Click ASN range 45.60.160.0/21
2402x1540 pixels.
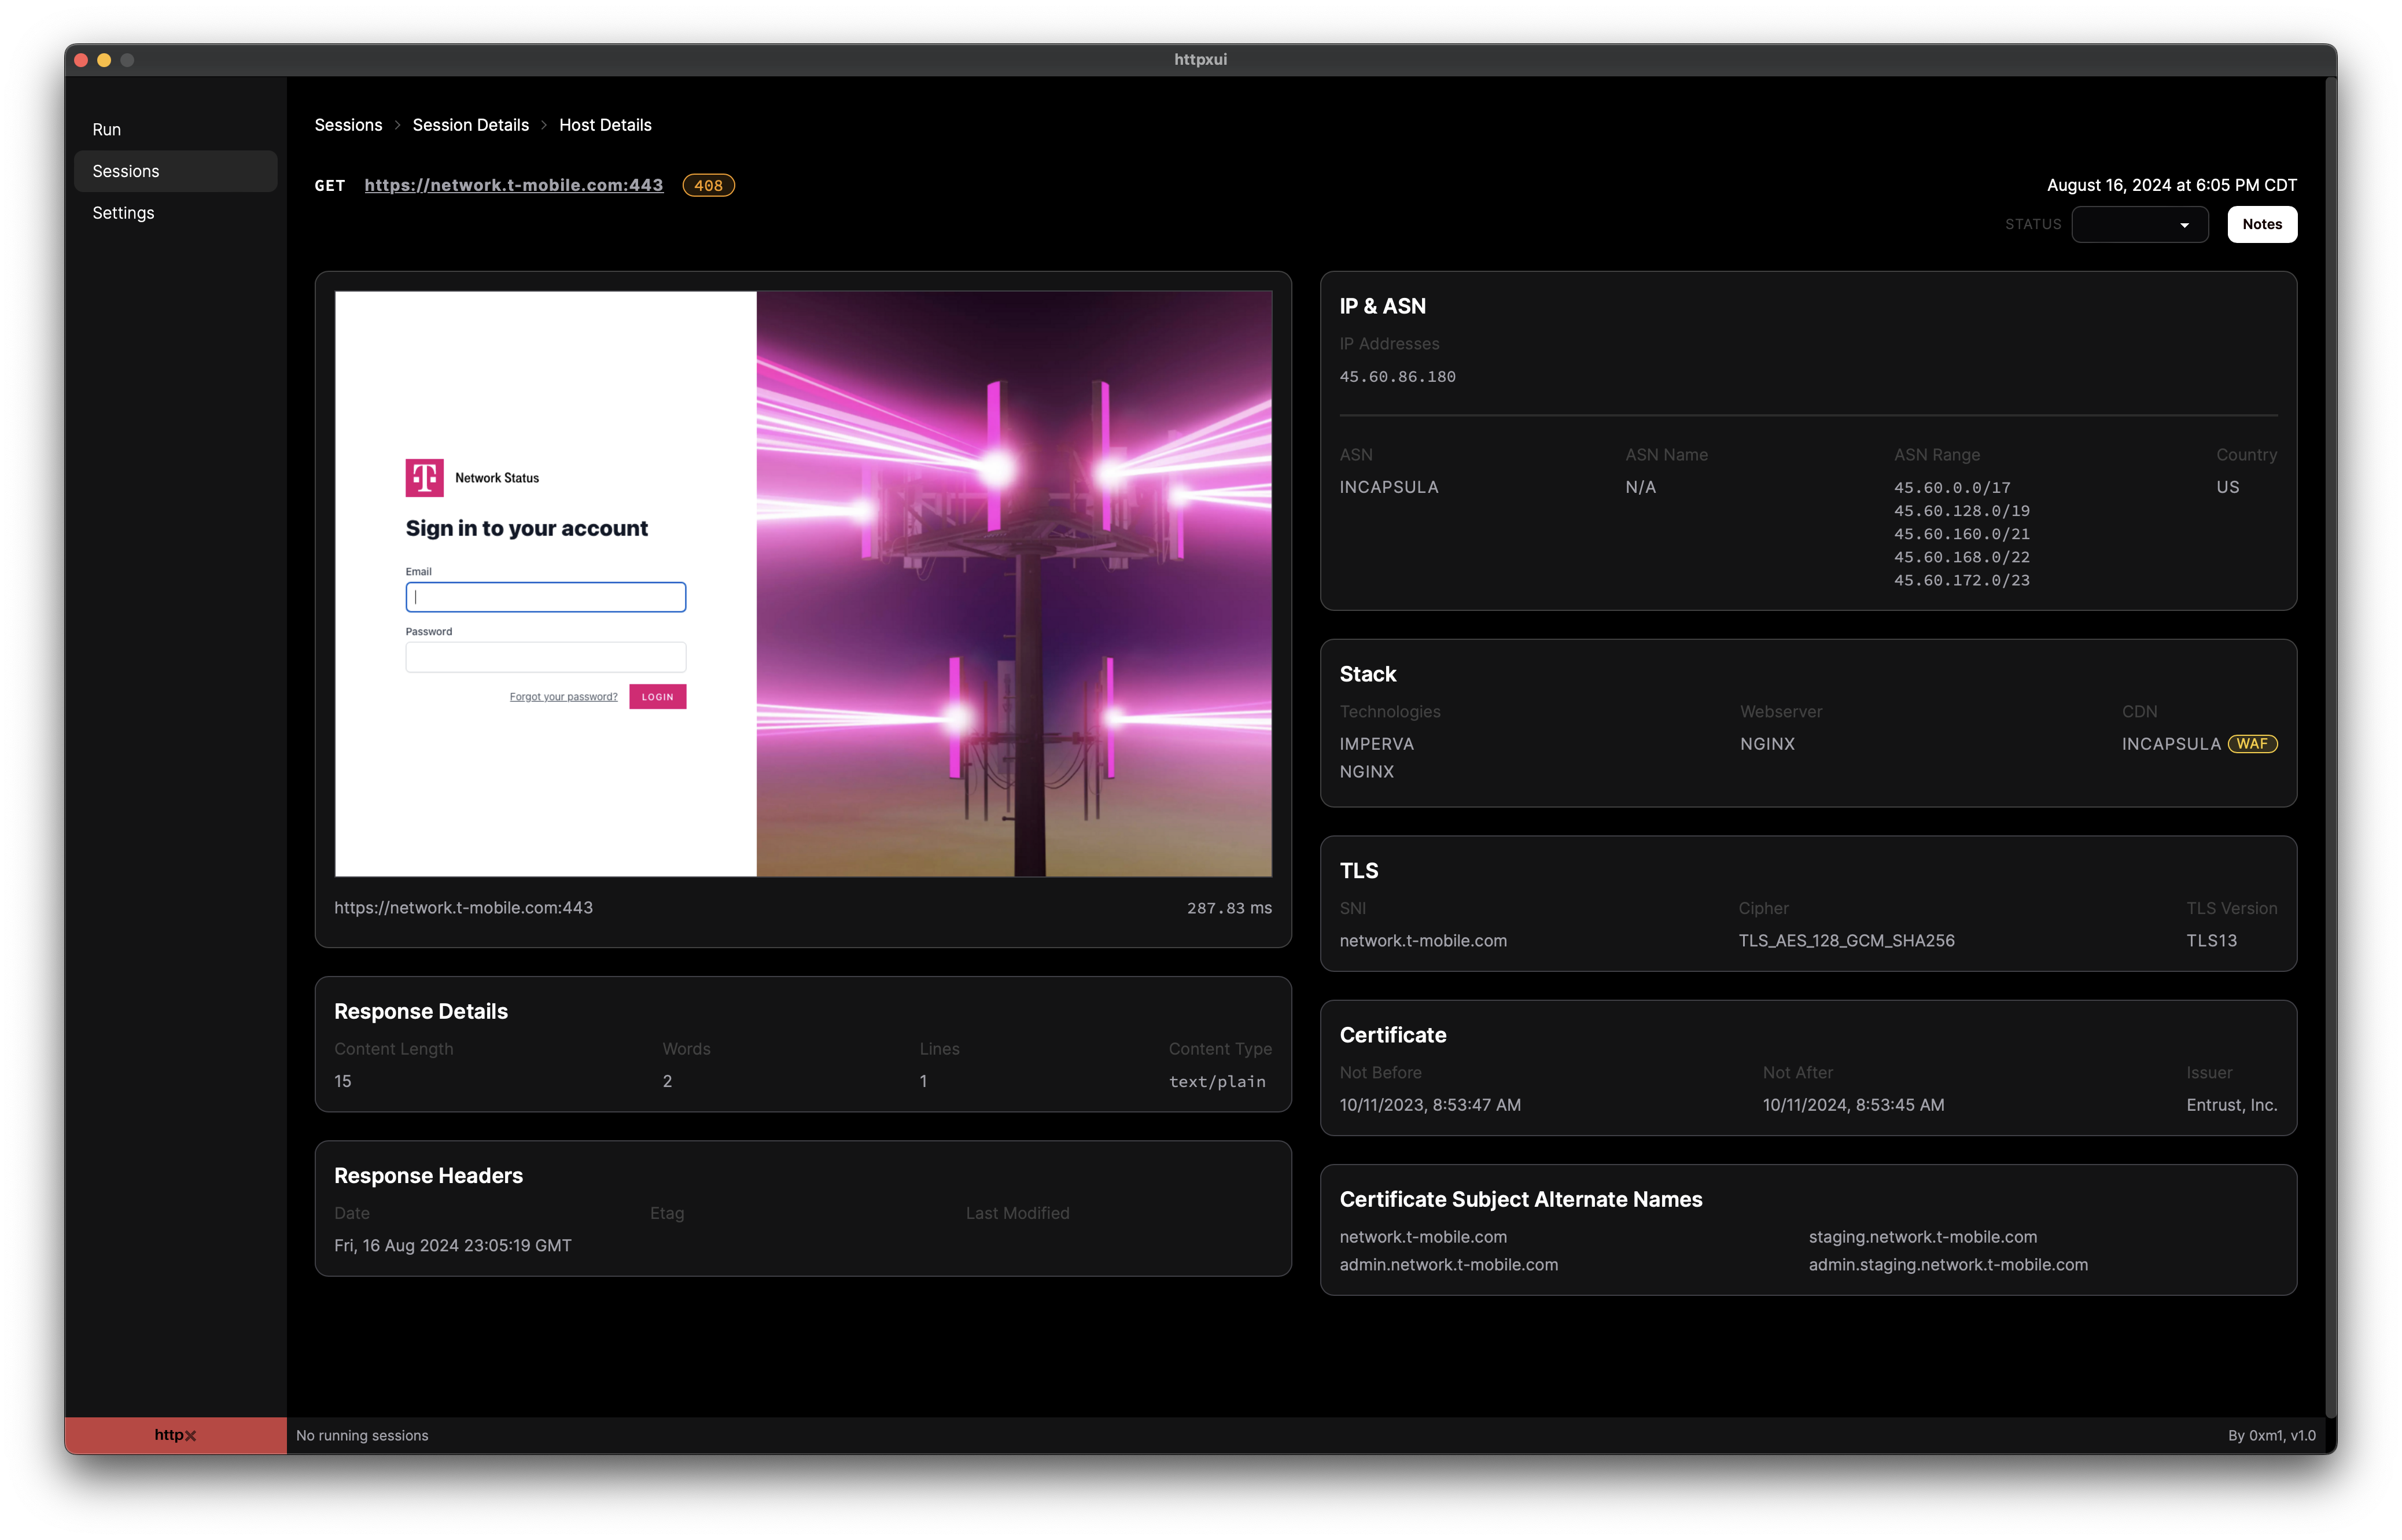pyautogui.click(x=1961, y=534)
